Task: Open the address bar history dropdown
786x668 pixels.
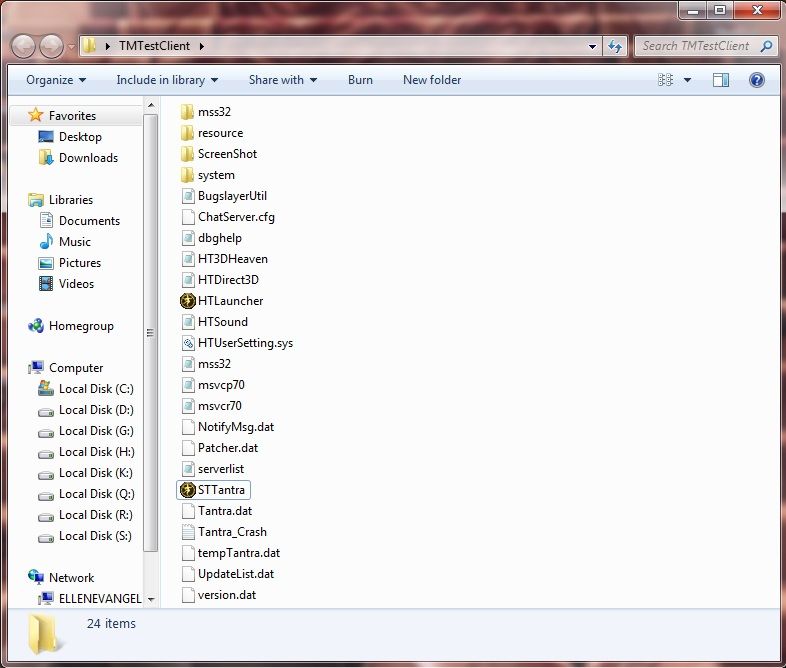Action: tap(592, 46)
